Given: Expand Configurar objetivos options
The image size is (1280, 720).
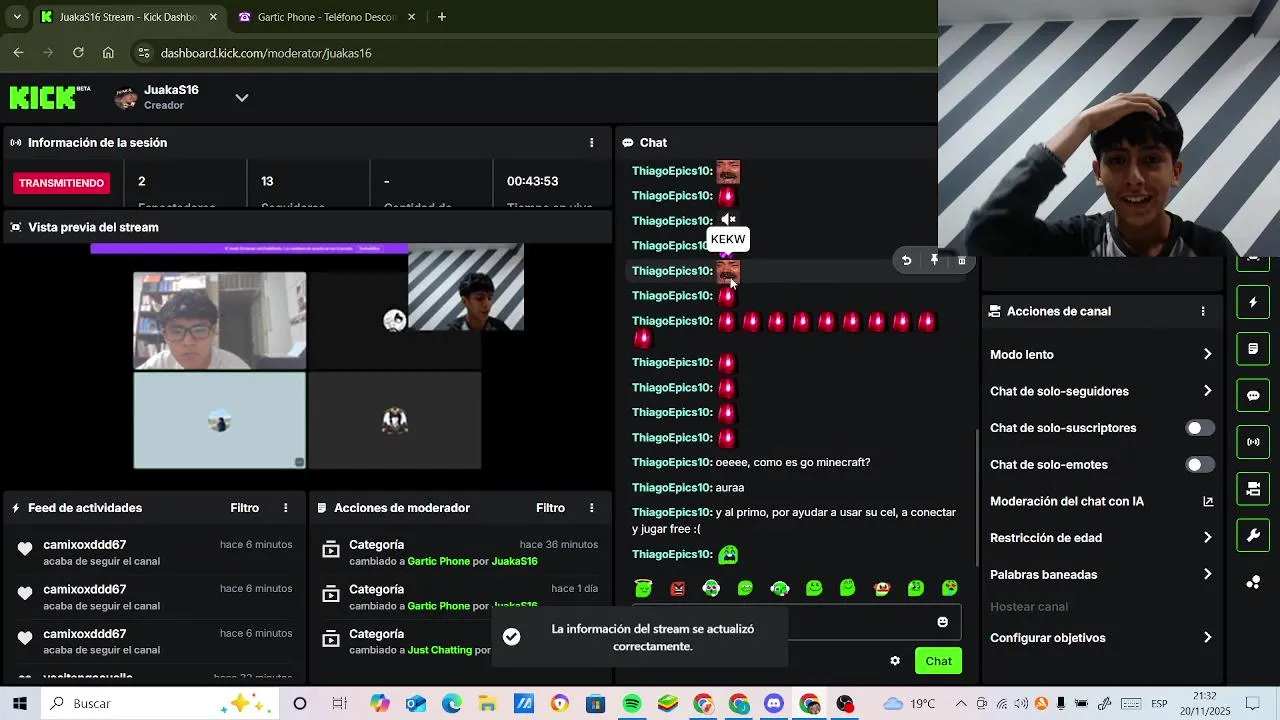Looking at the screenshot, I should (x=1207, y=638).
